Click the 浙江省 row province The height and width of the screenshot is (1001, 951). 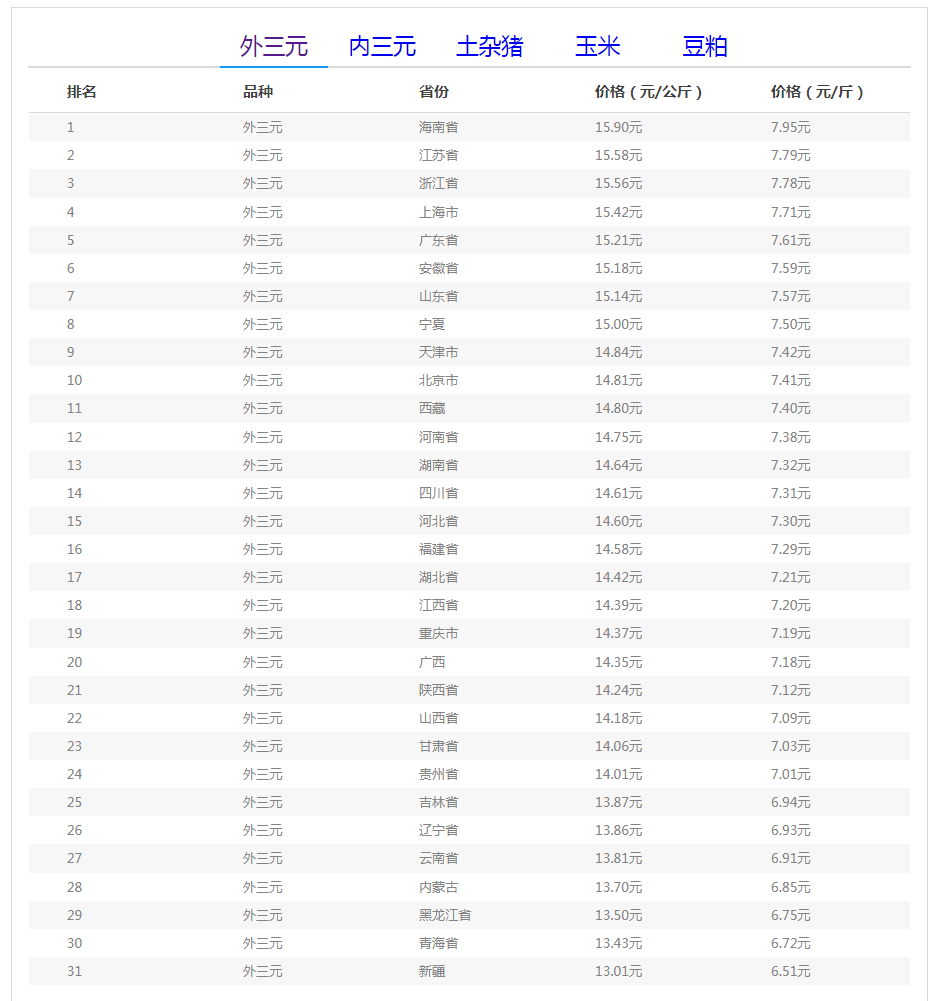tap(438, 183)
